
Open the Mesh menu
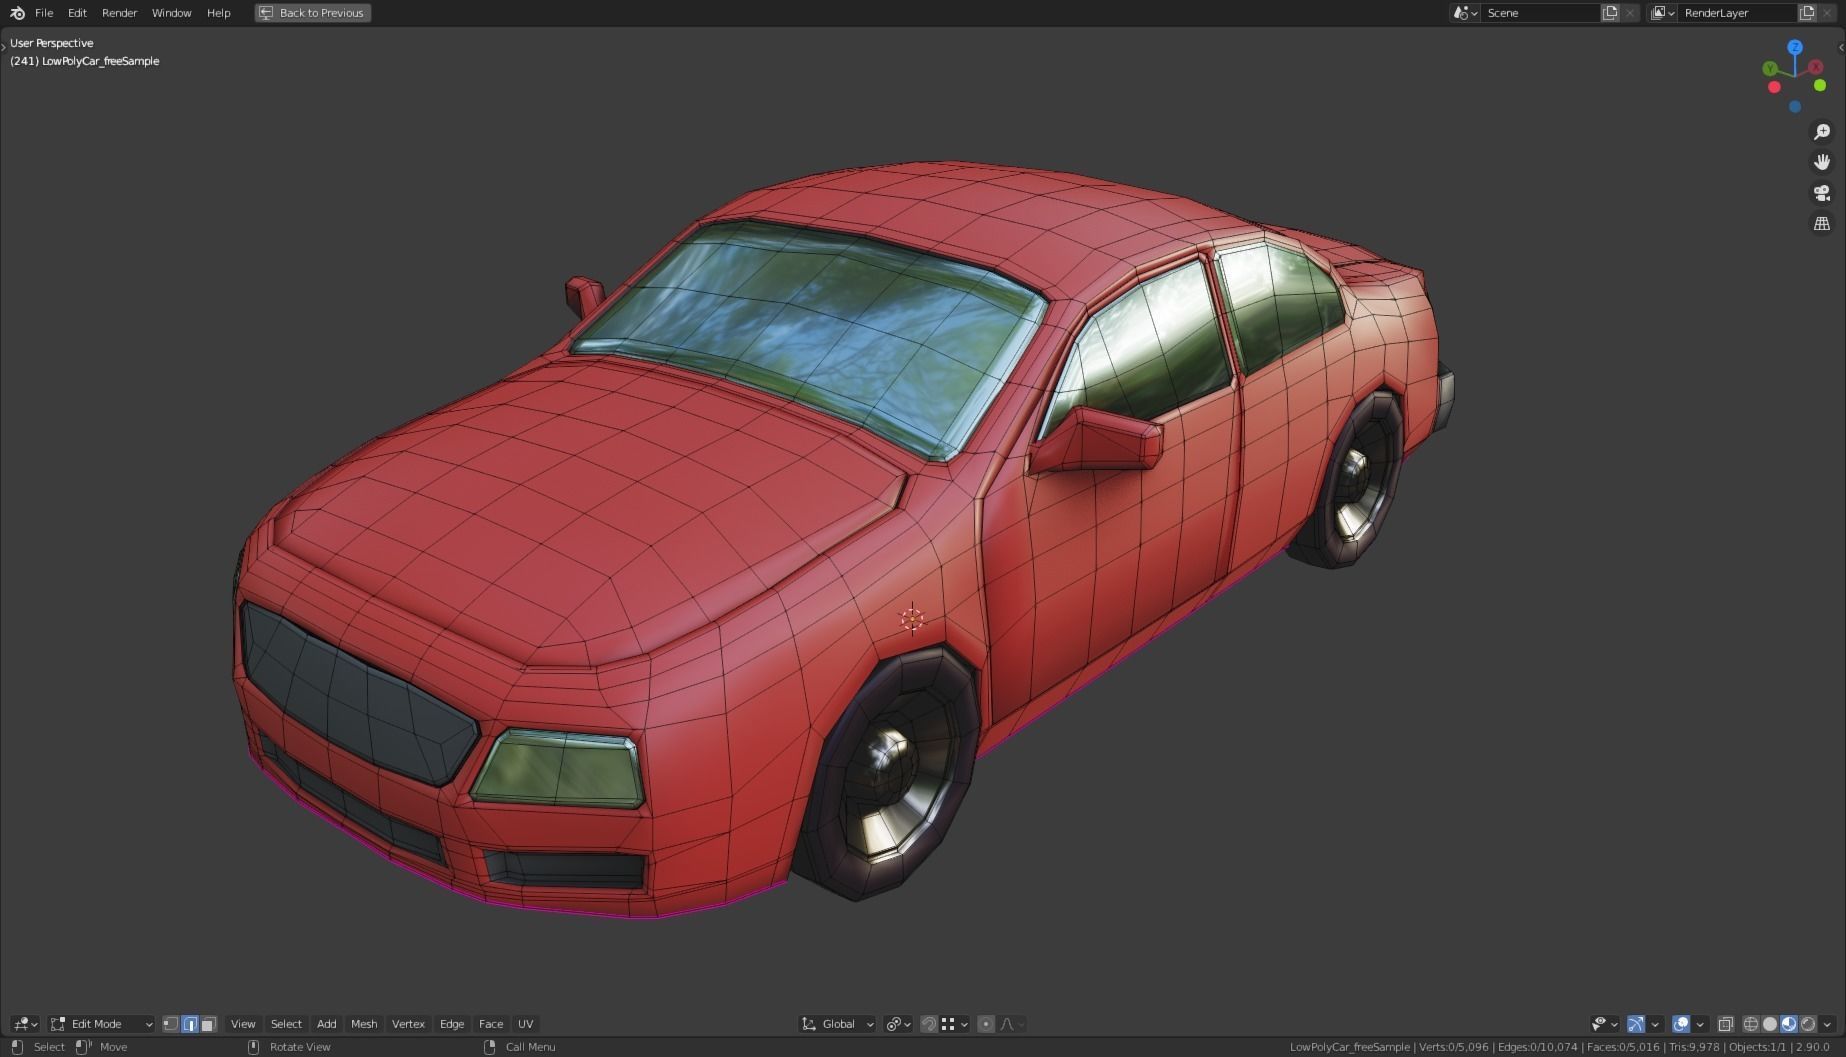[x=364, y=1023]
